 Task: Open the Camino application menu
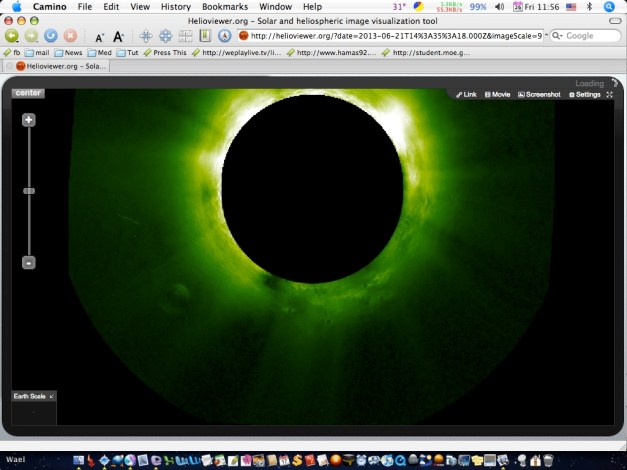point(50,7)
